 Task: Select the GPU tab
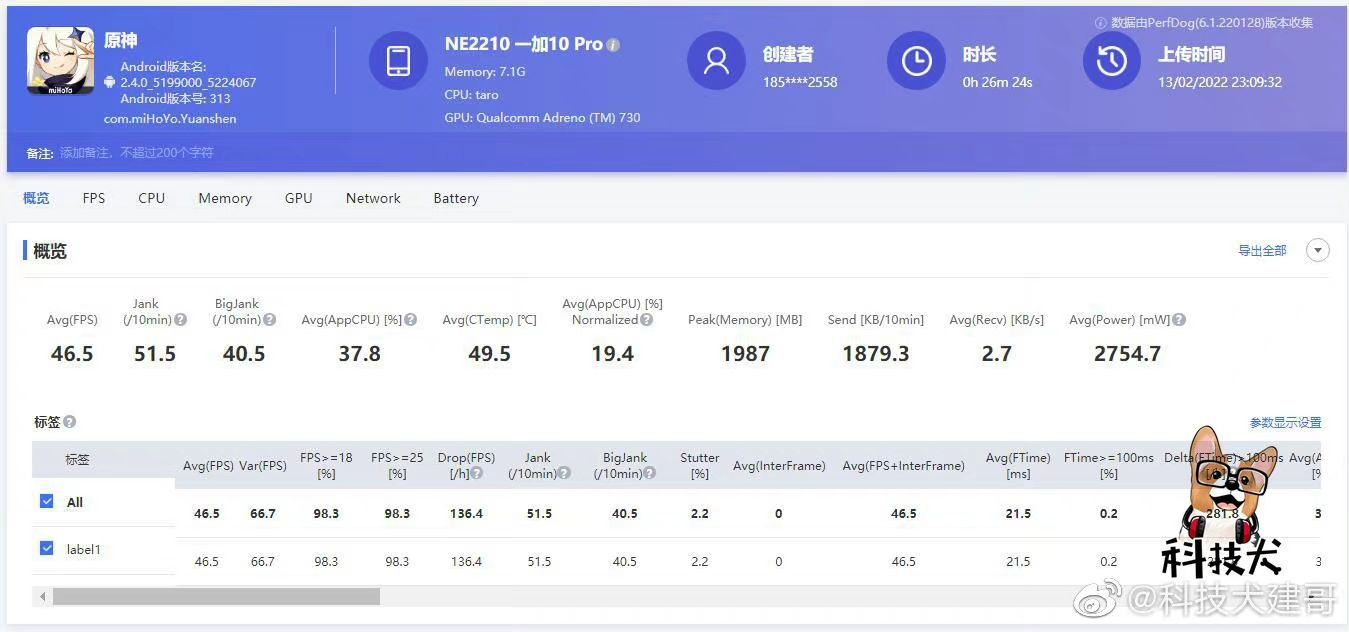click(x=299, y=198)
